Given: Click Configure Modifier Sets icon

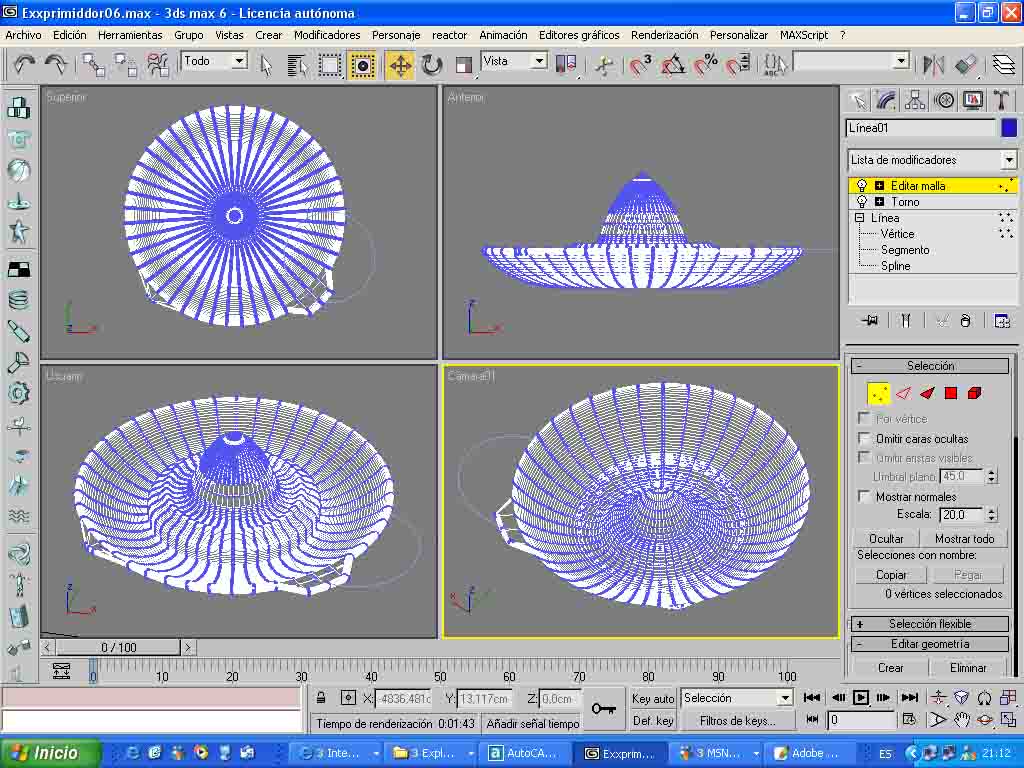Looking at the screenshot, I should (x=1002, y=321).
